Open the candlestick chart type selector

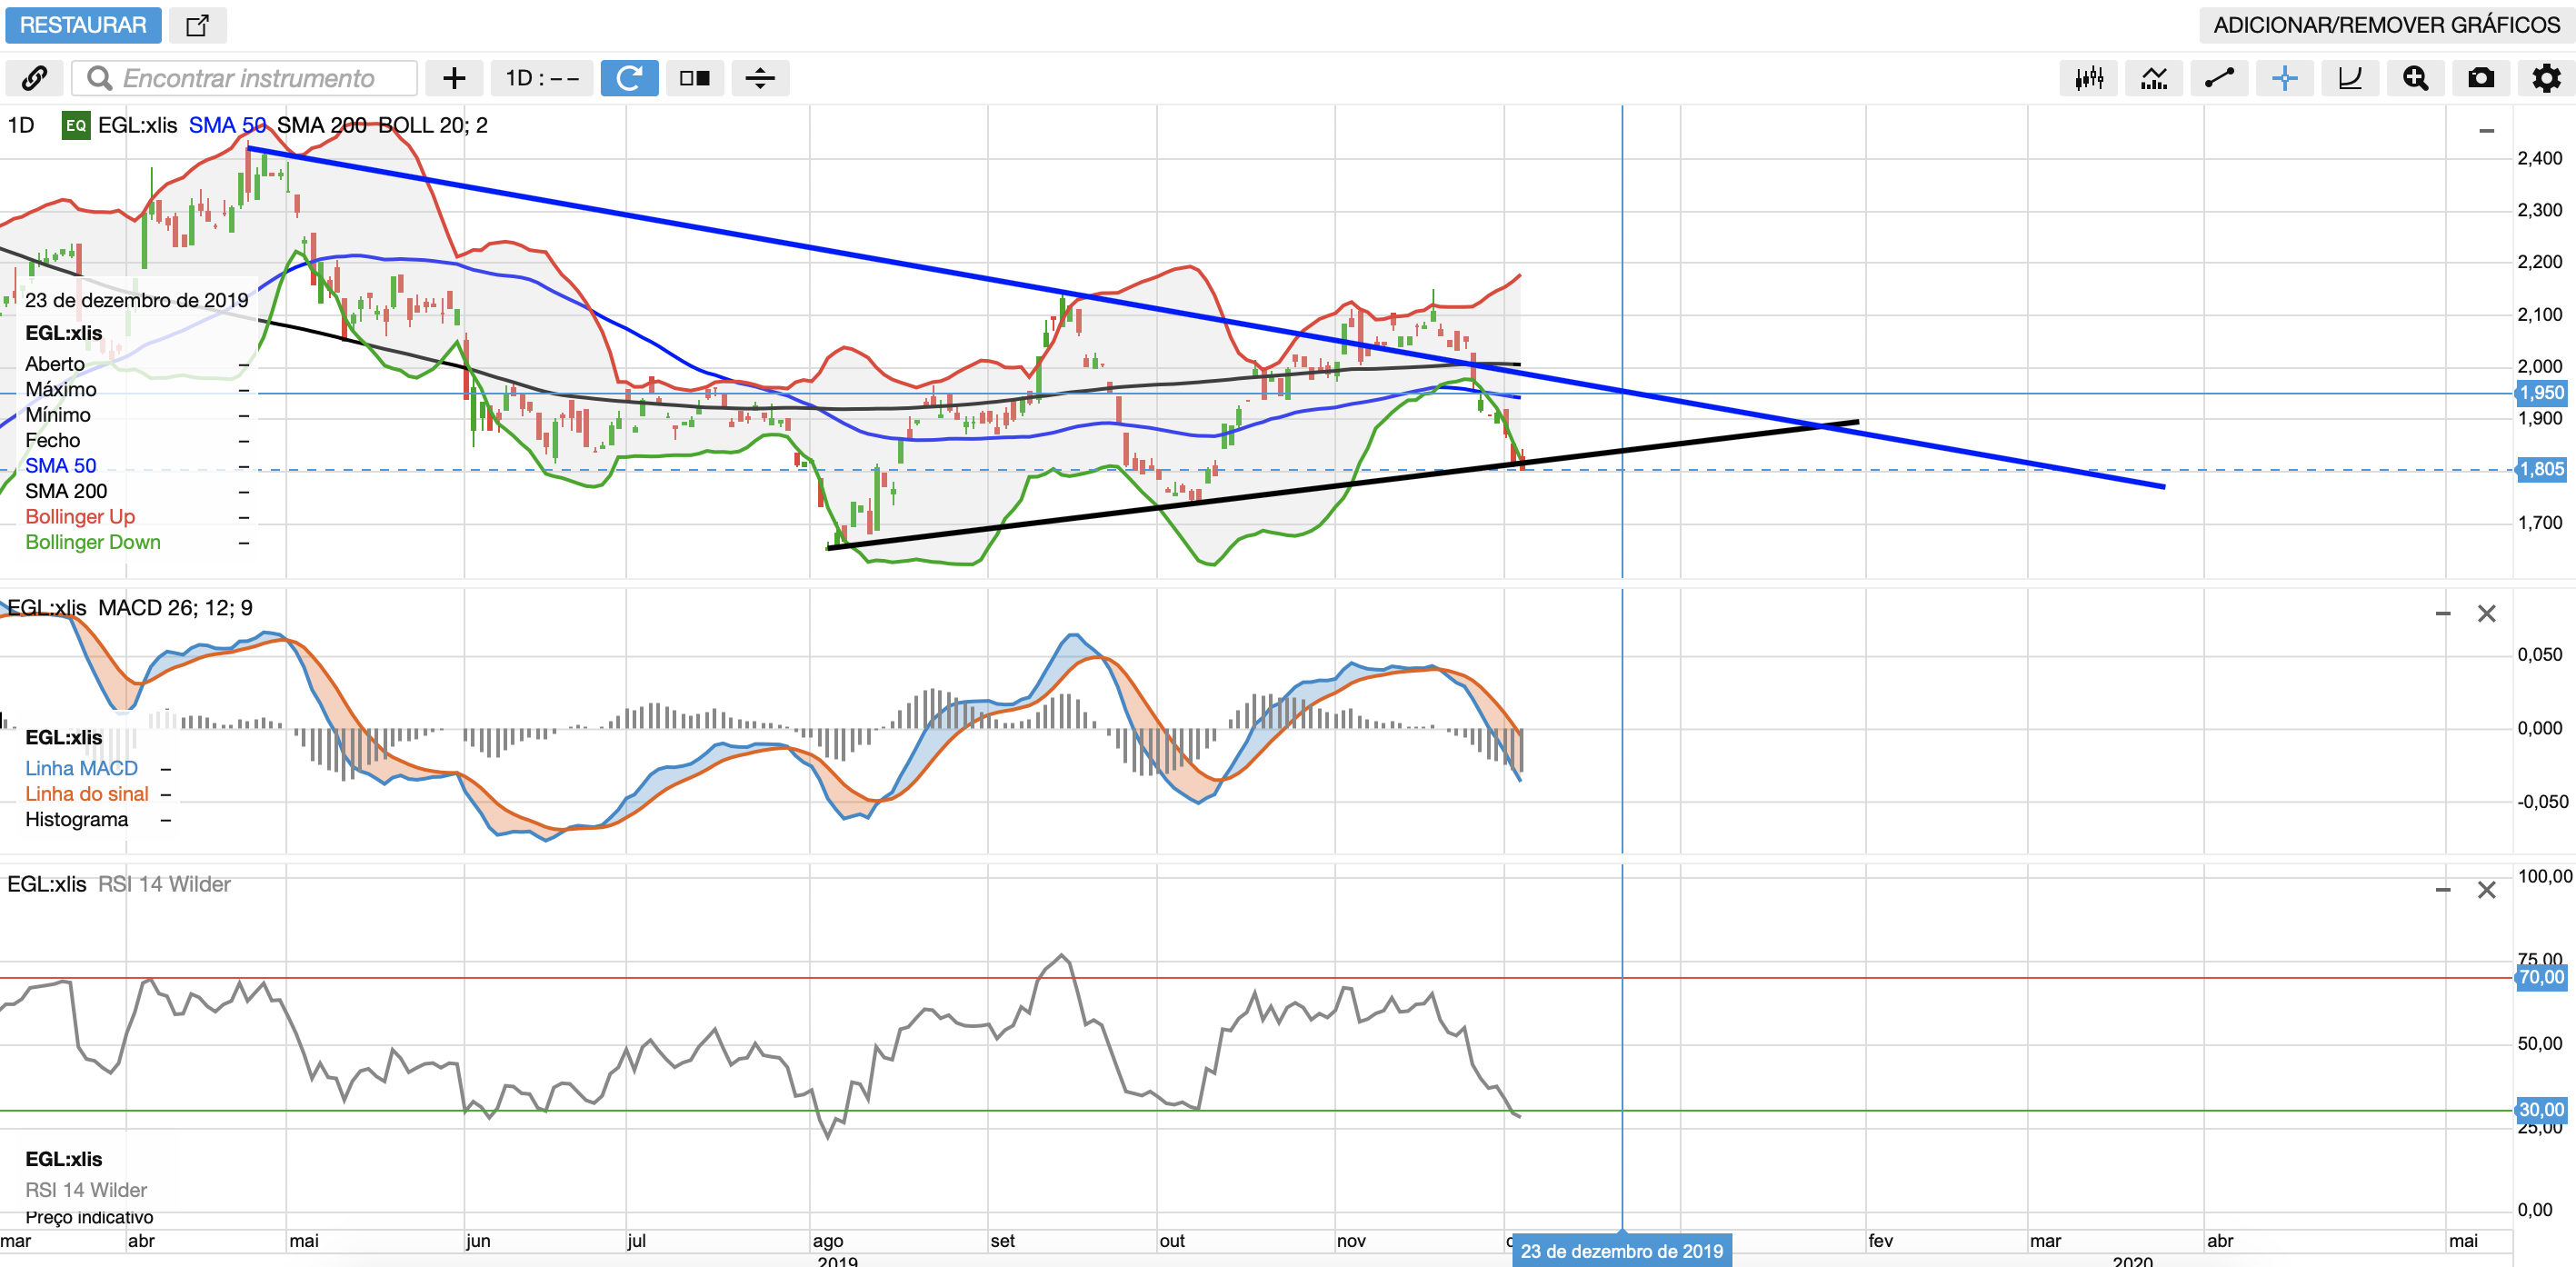coord(2089,78)
